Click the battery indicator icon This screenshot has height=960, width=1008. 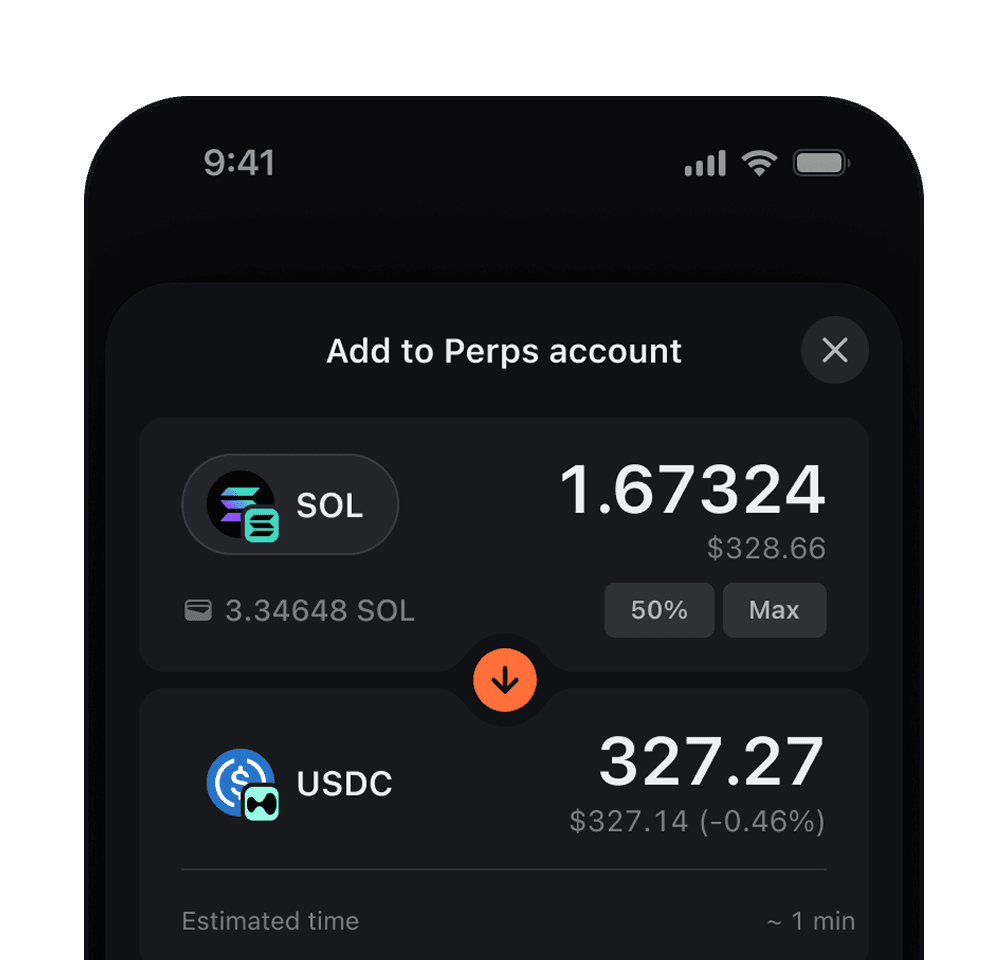coord(819,162)
